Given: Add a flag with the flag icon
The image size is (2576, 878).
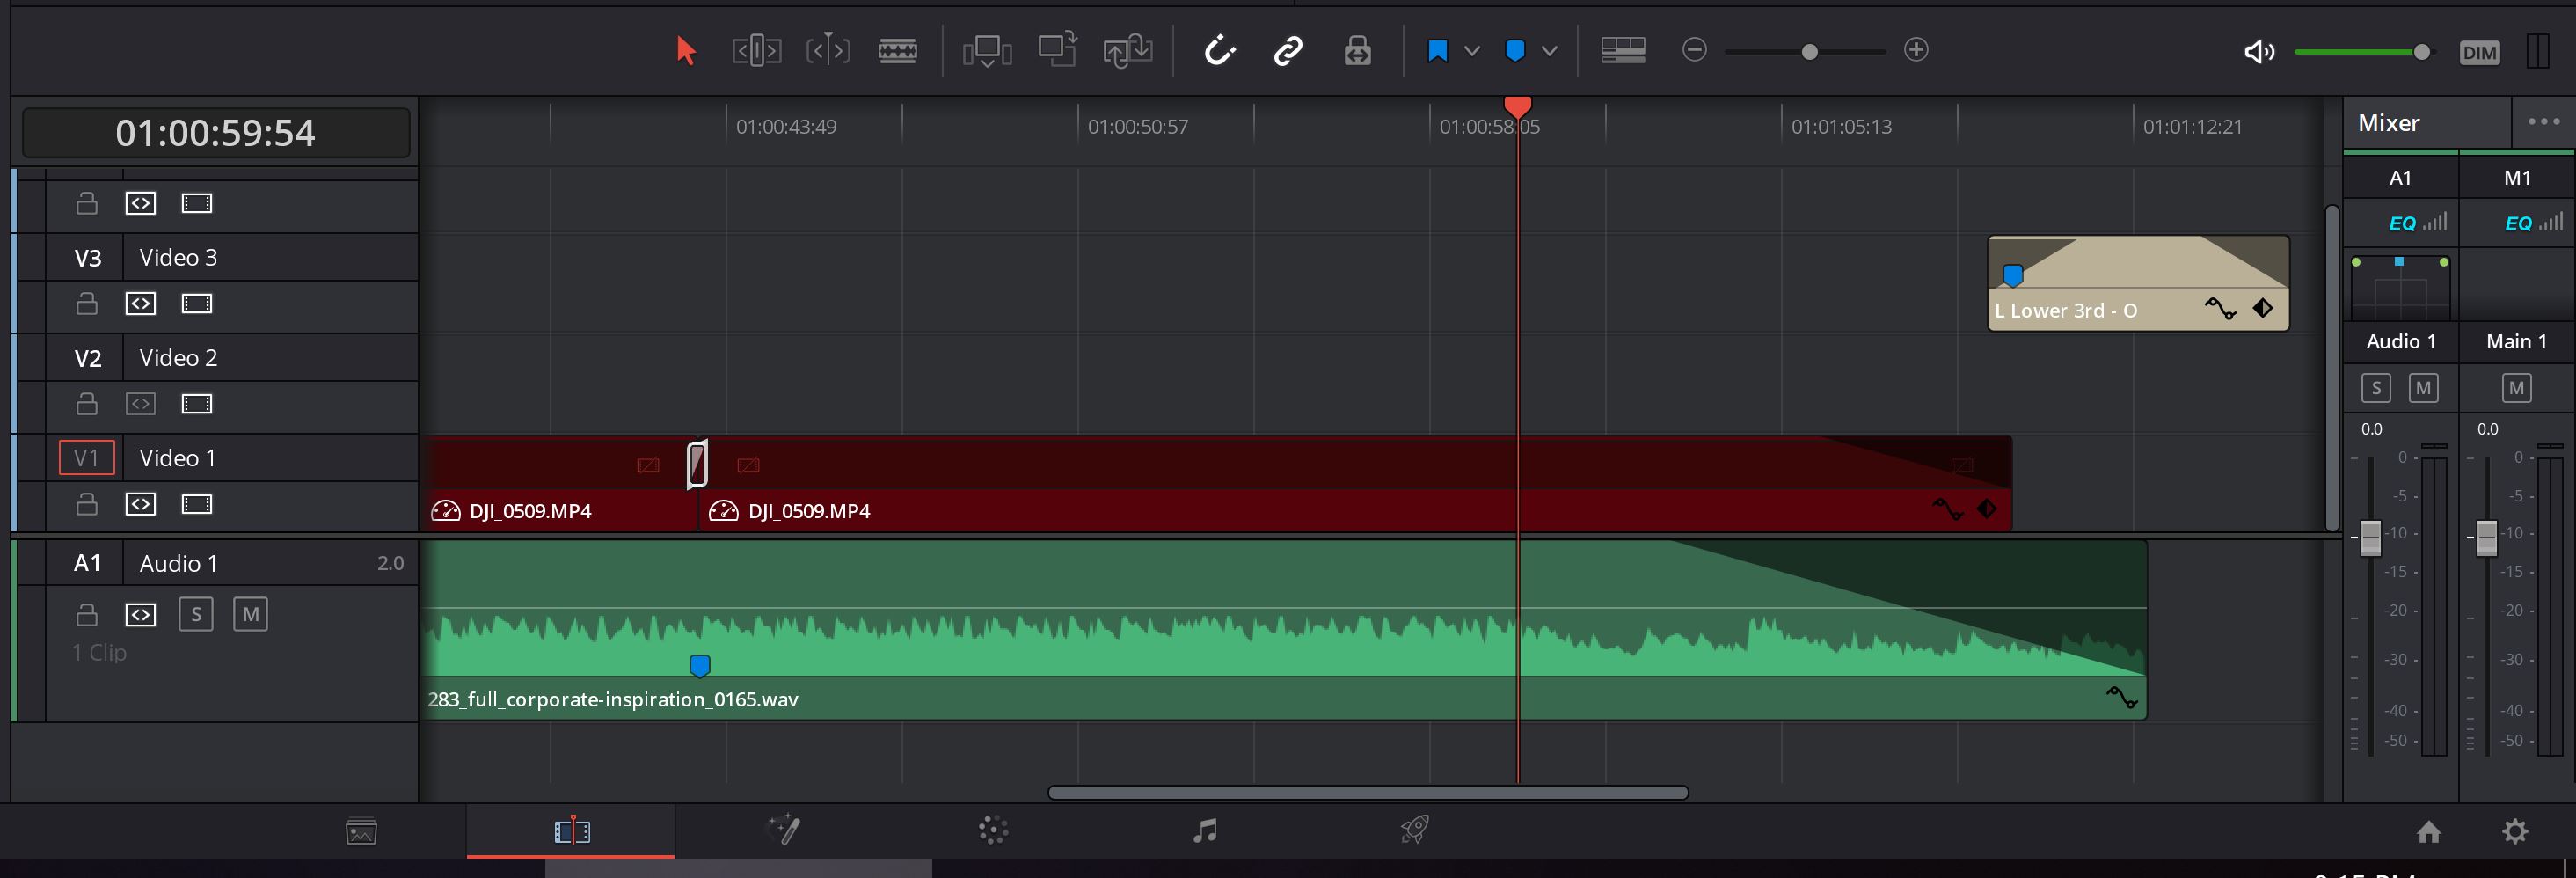Looking at the screenshot, I should 1437,50.
